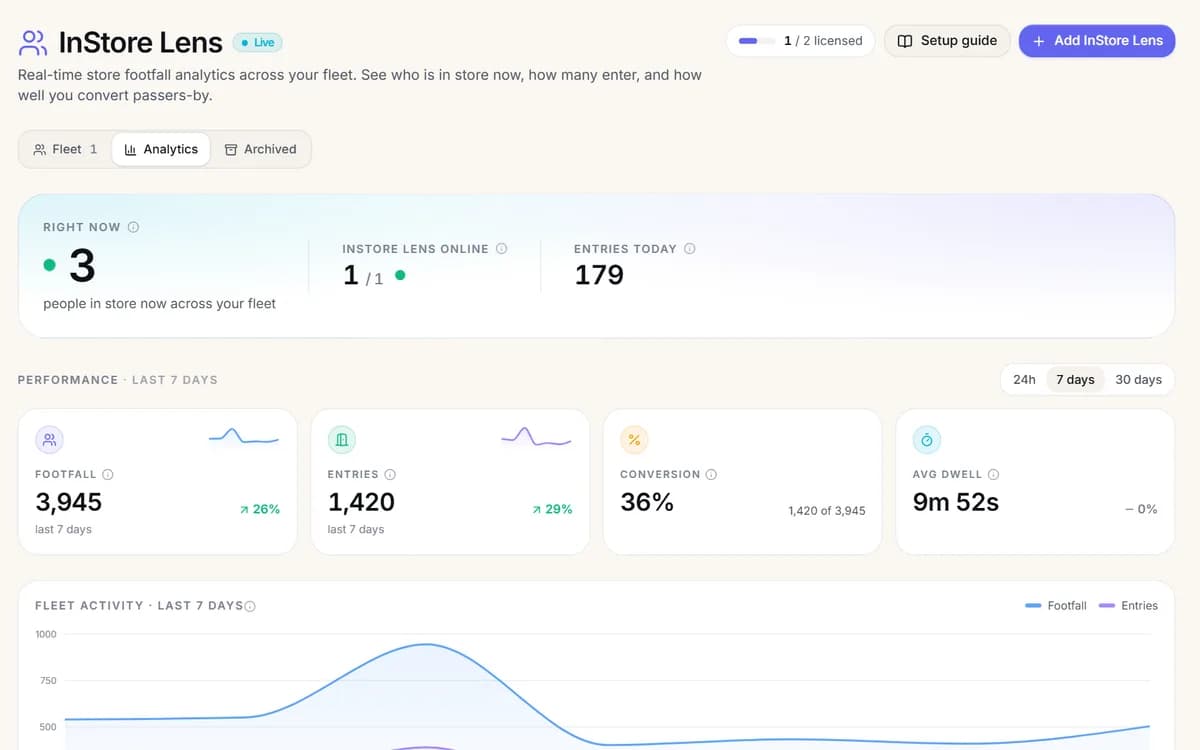Screen dimensions: 1200x750
Task: Click the "1,420 of 3,945" conversion detail
Action: (x=827, y=510)
